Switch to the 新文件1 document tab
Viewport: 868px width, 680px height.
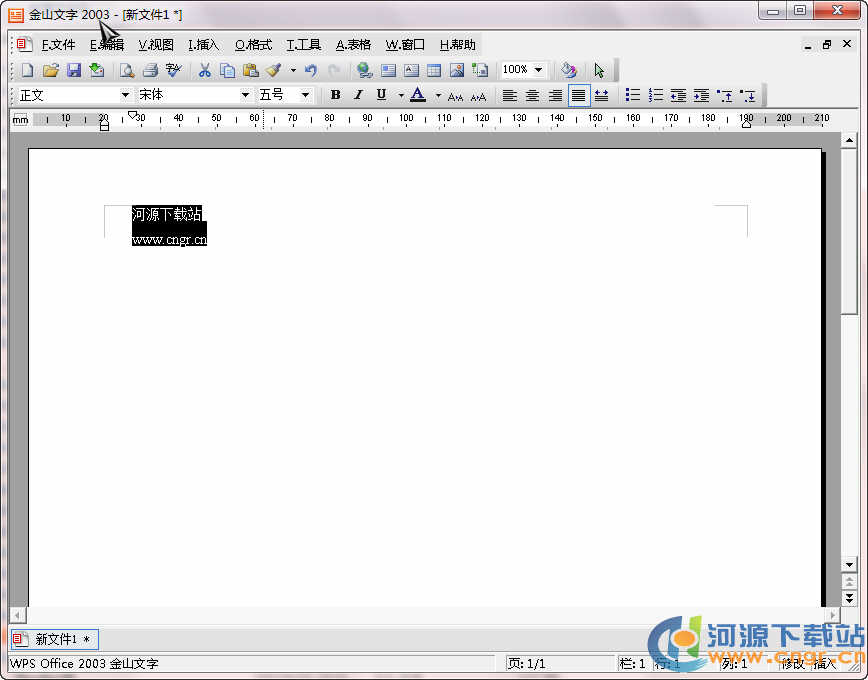pyautogui.click(x=55, y=639)
